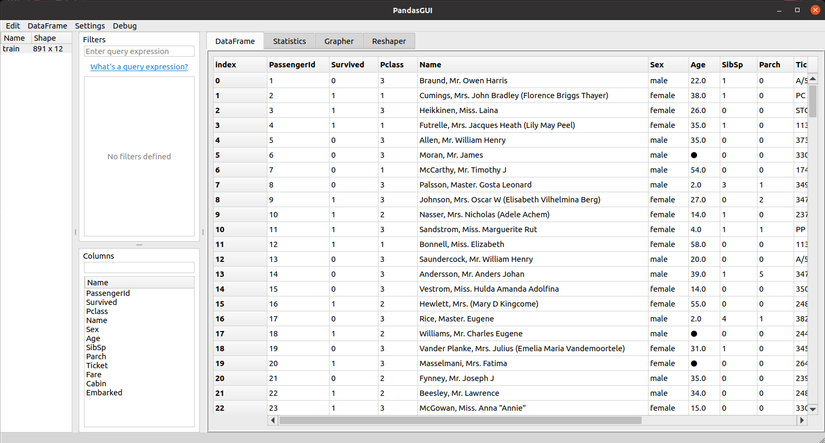Select Survived in the Columns list
The width and height of the screenshot is (825, 443).
pyautogui.click(x=102, y=302)
